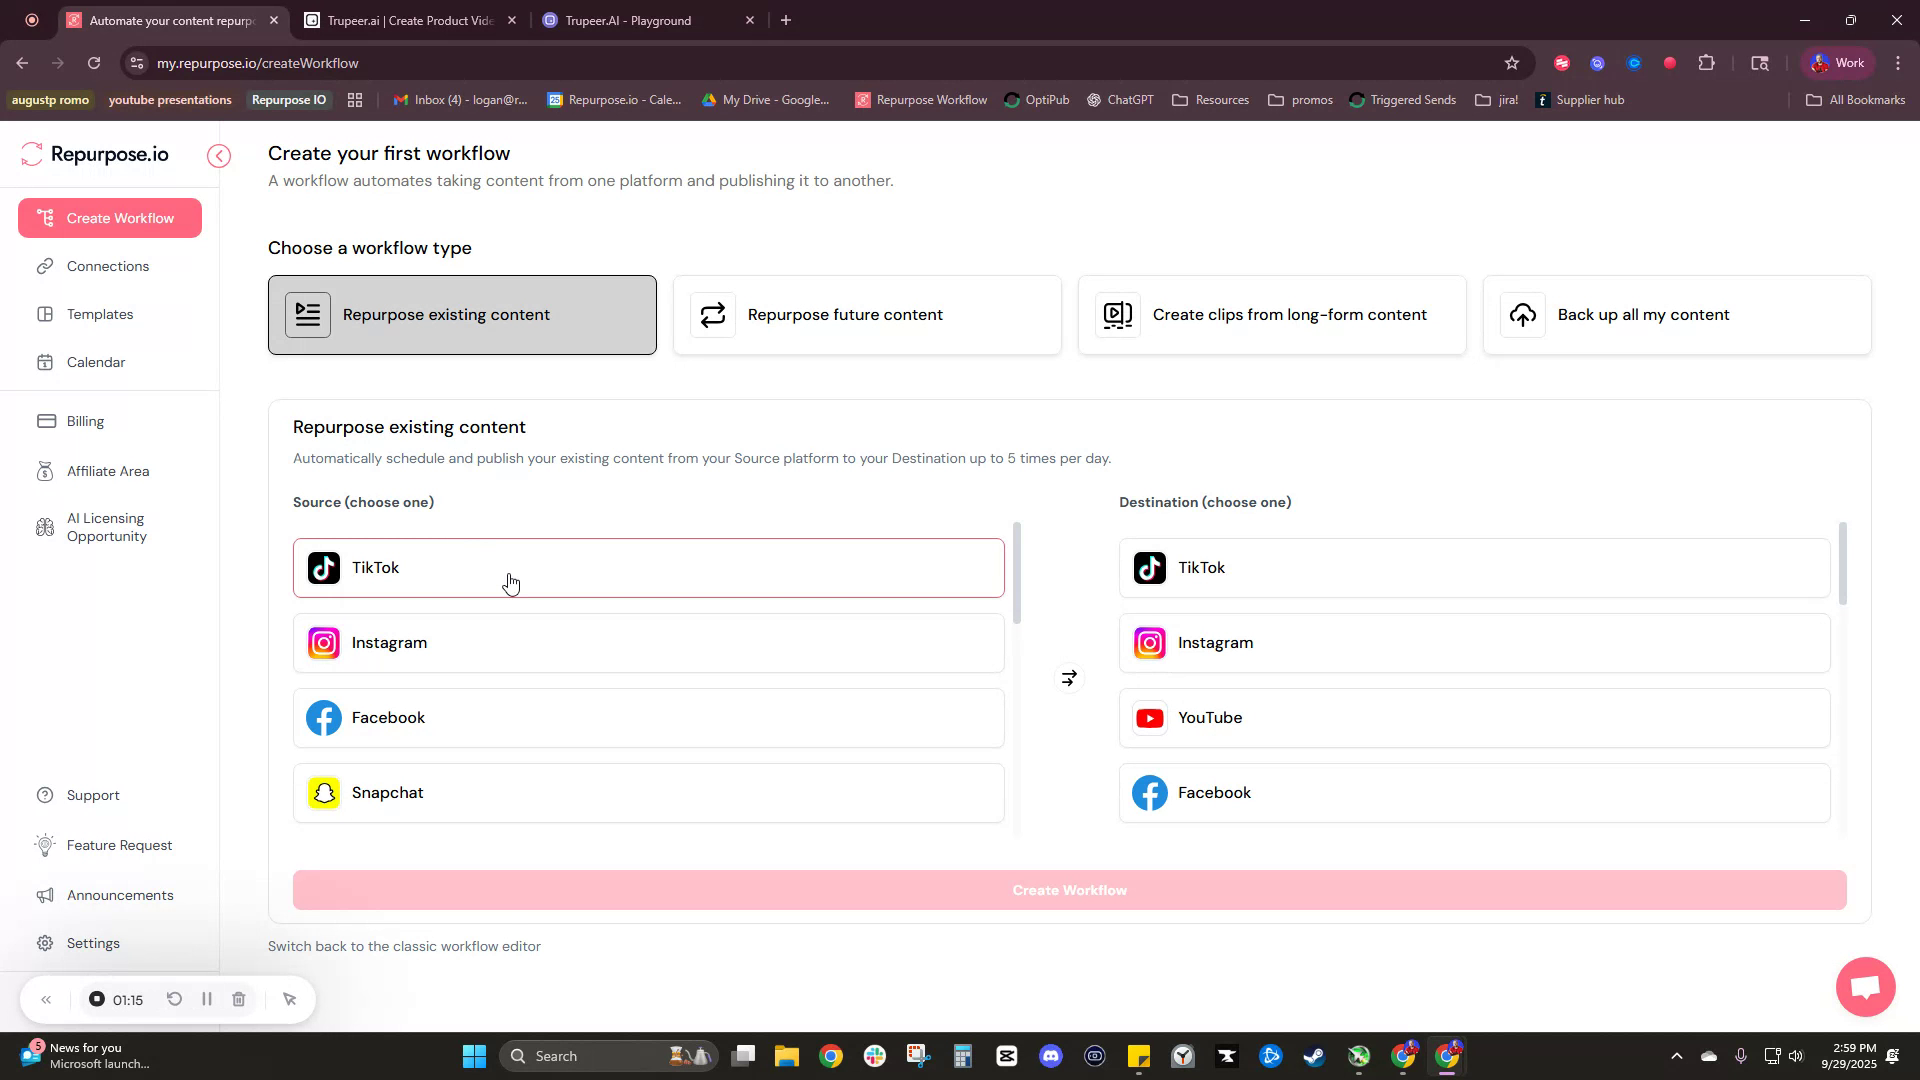Open Settings via the gear icon
Image resolution: width=1920 pixels, height=1080 pixels.
(x=46, y=943)
